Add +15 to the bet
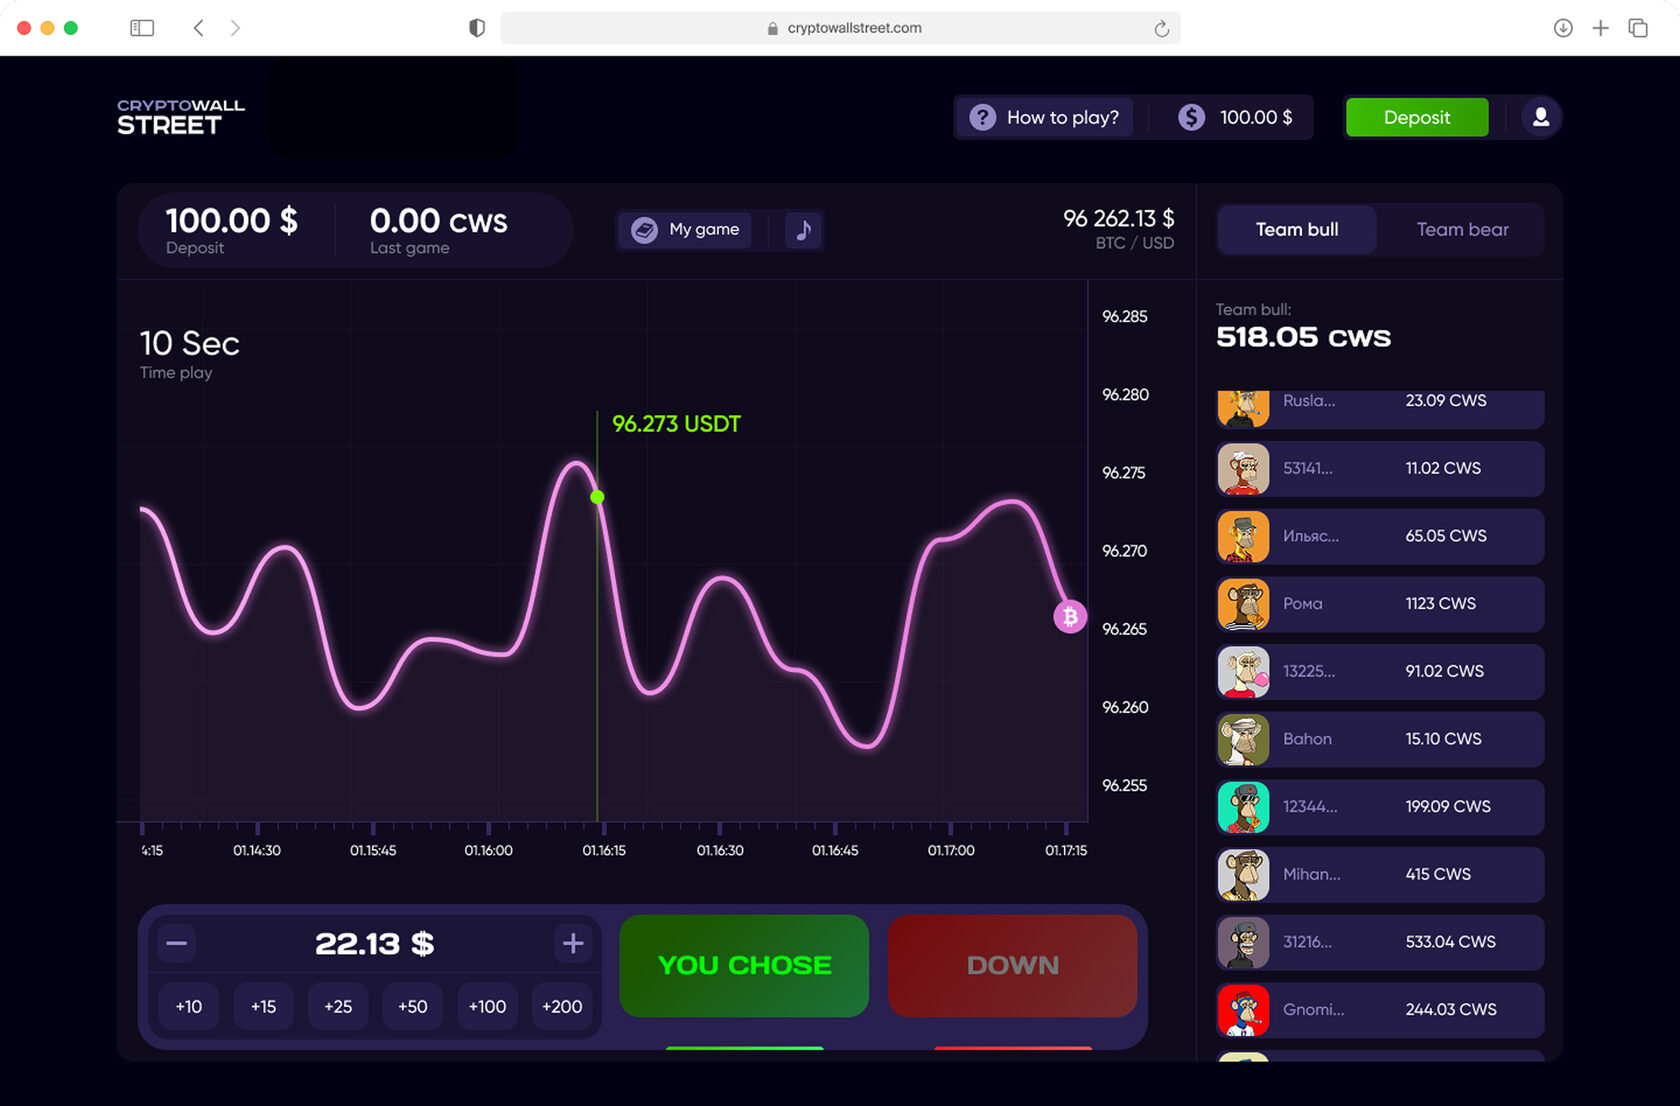The height and width of the screenshot is (1106, 1680). click(263, 1007)
